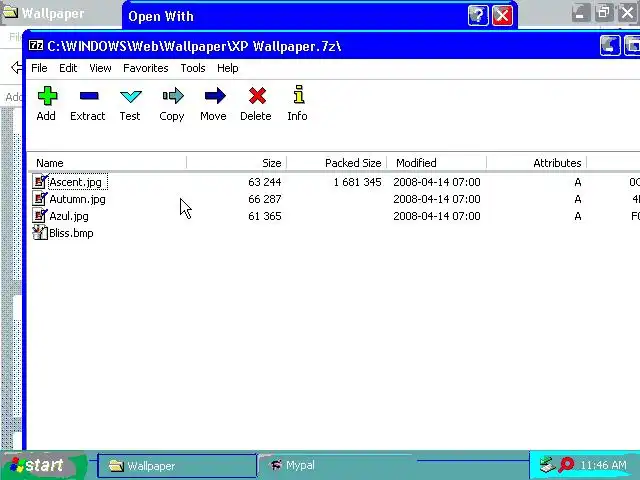Click the Open With help question button

pos(478,16)
